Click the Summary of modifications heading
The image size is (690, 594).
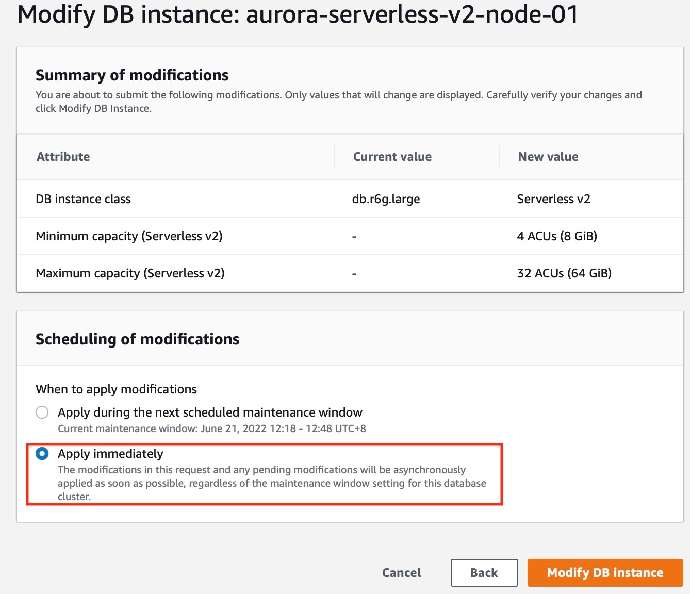132,75
